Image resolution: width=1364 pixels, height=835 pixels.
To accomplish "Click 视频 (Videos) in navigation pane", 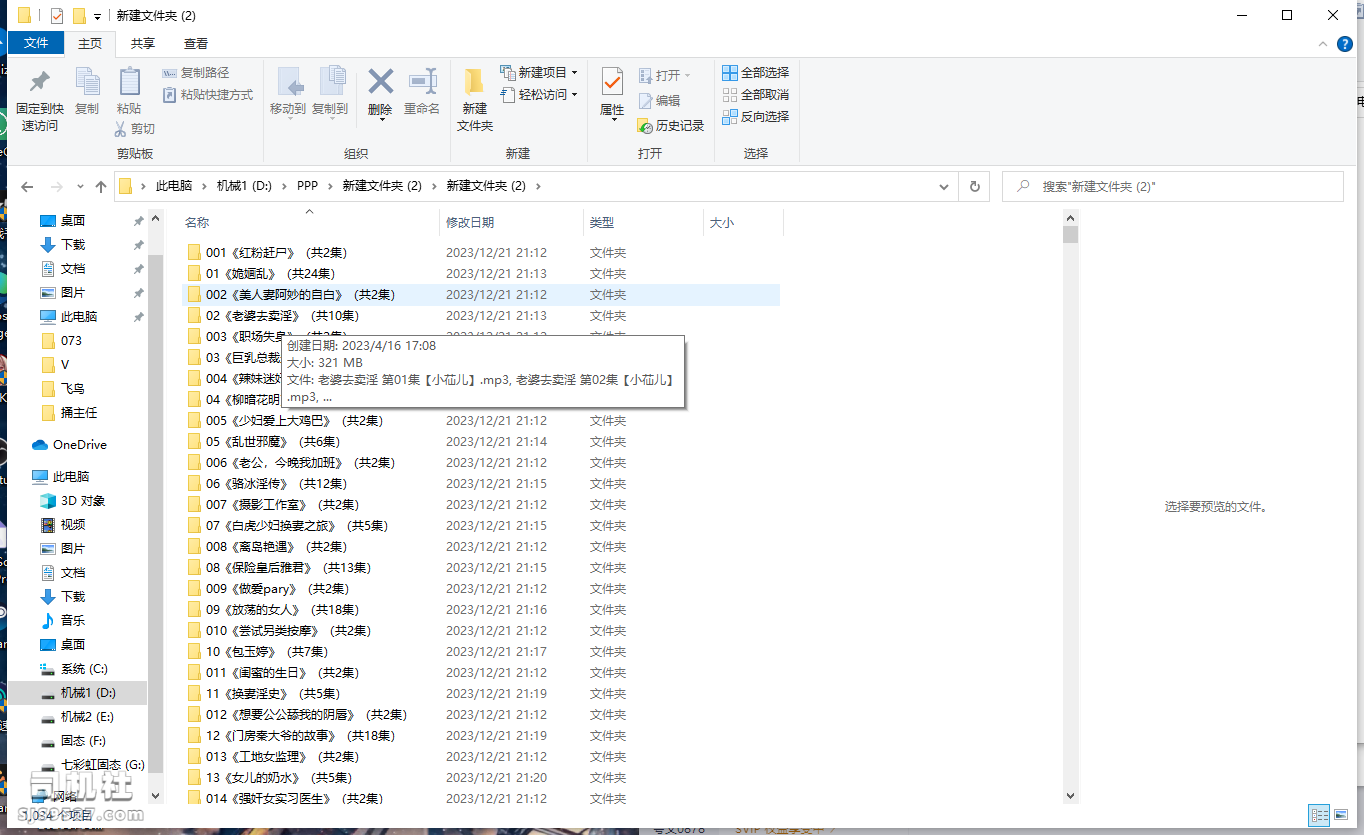I will 62,525.
